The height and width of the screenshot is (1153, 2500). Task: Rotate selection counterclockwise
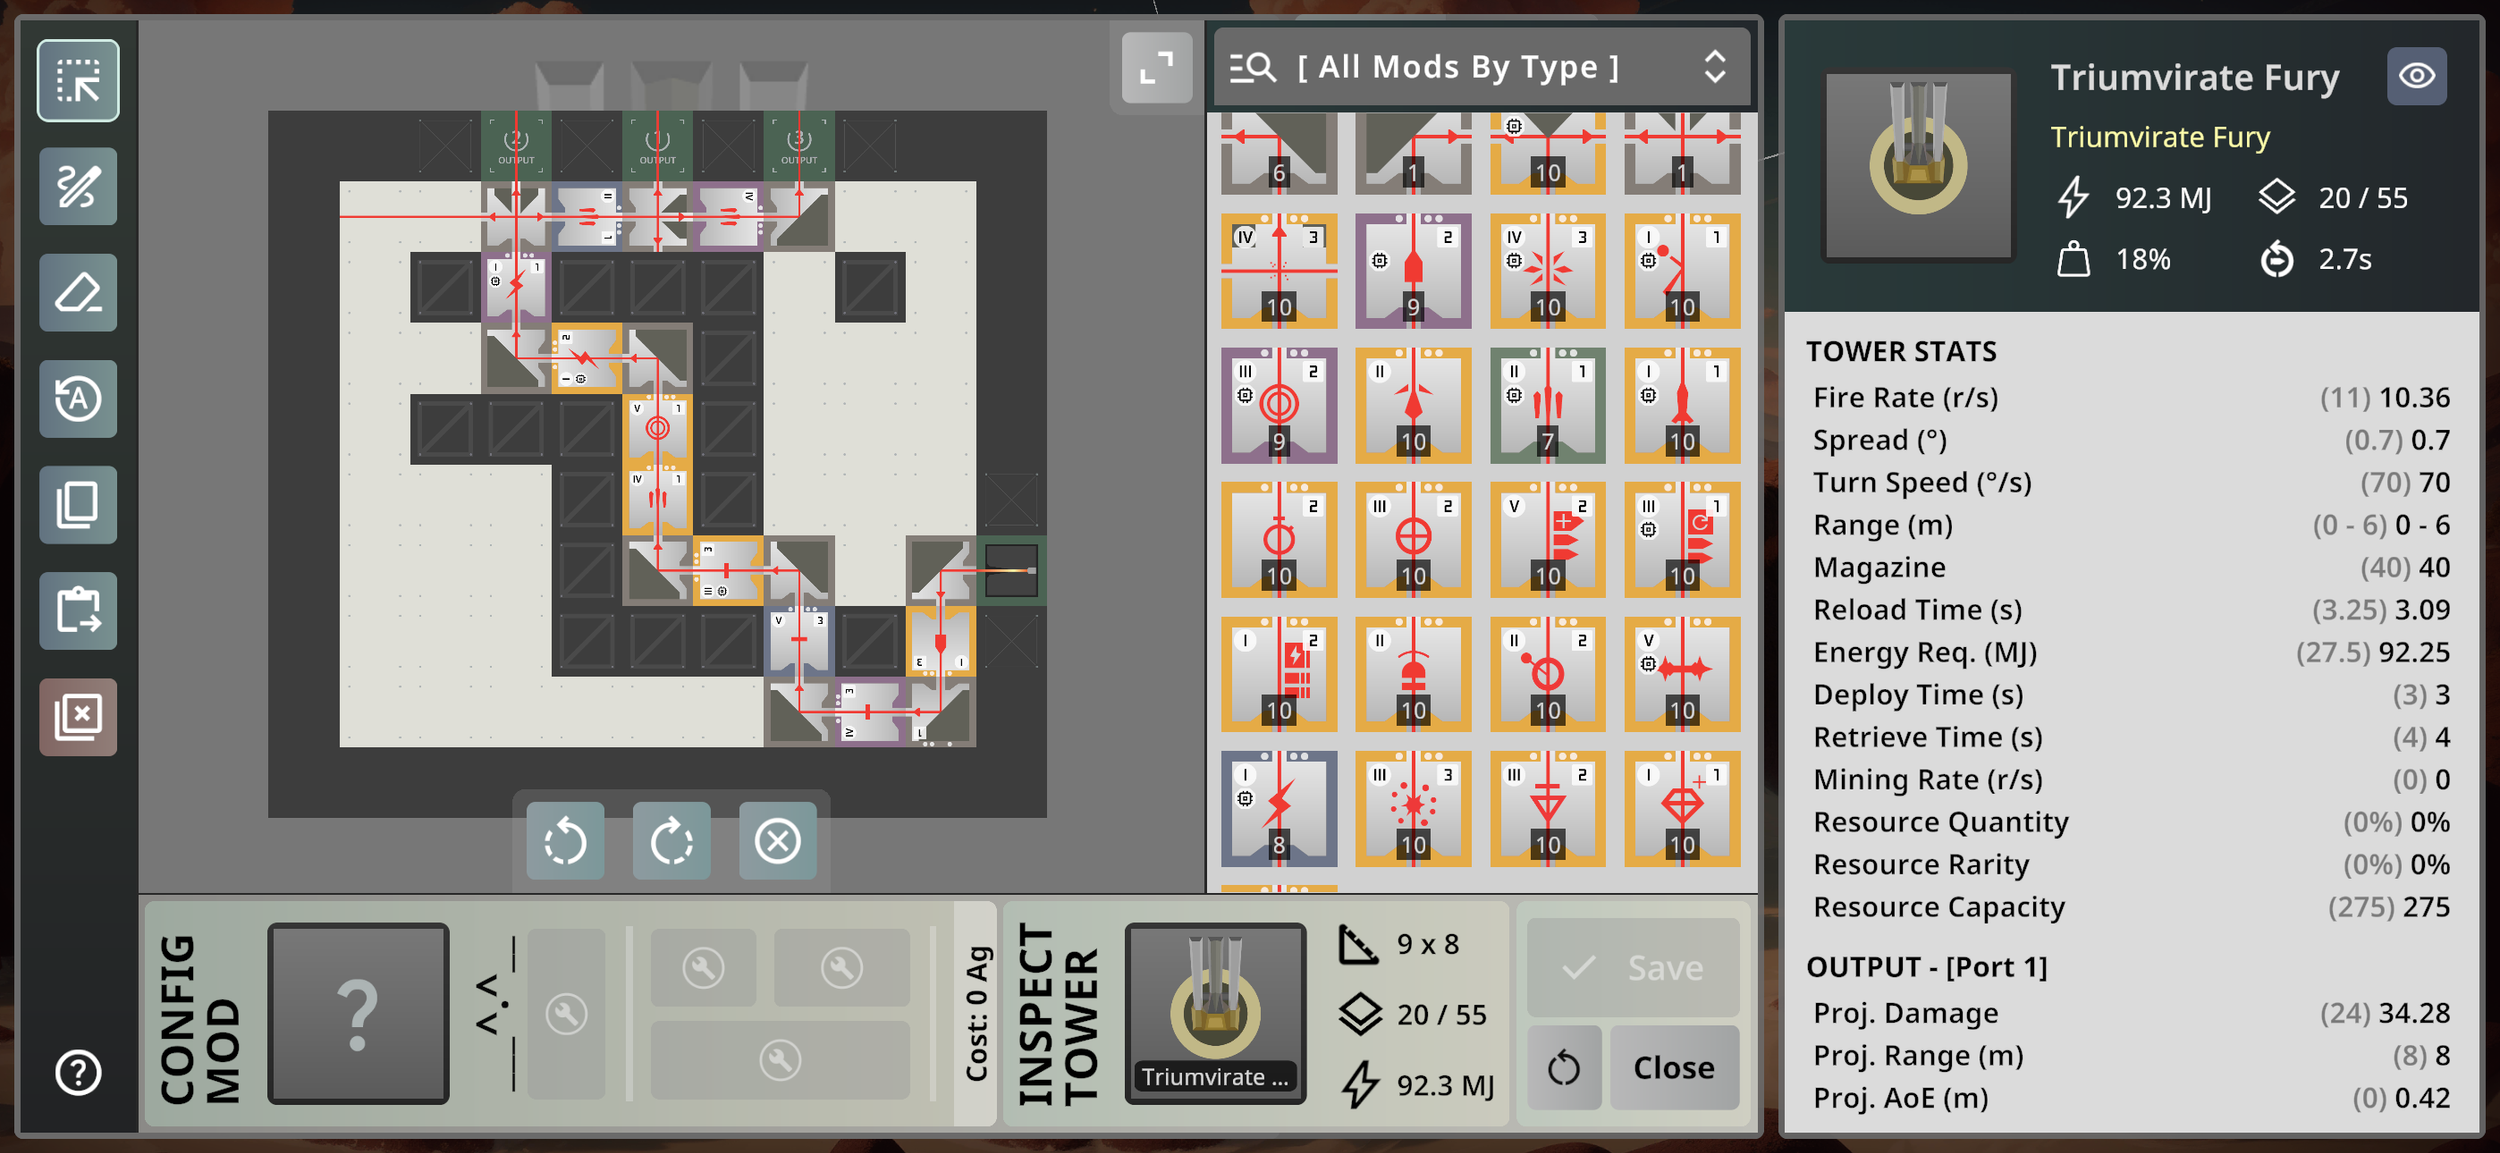click(566, 841)
